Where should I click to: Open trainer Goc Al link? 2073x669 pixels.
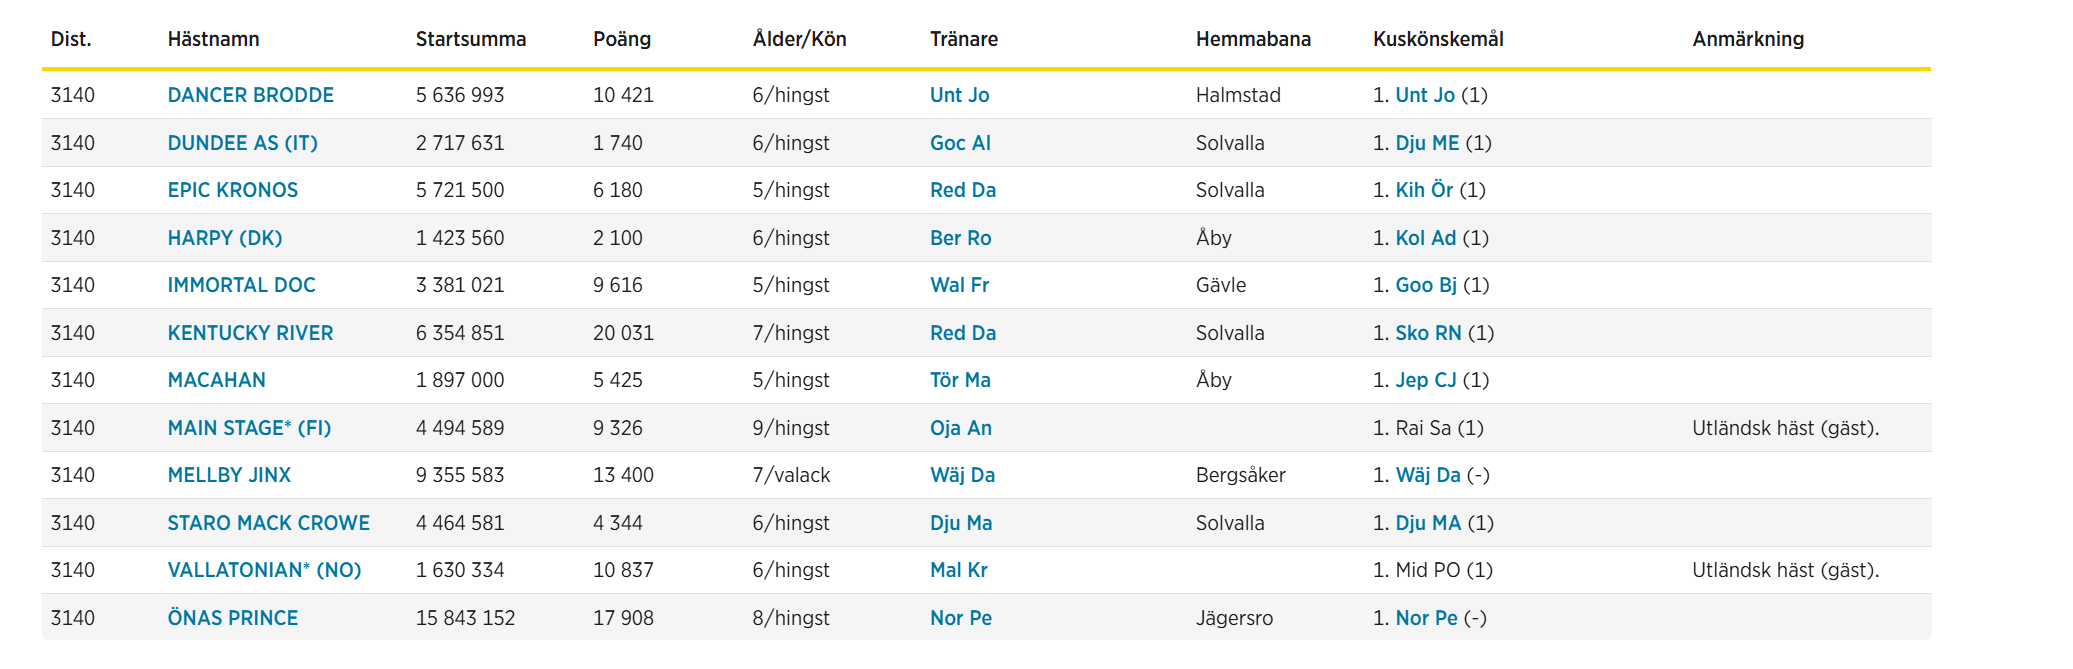[960, 143]
